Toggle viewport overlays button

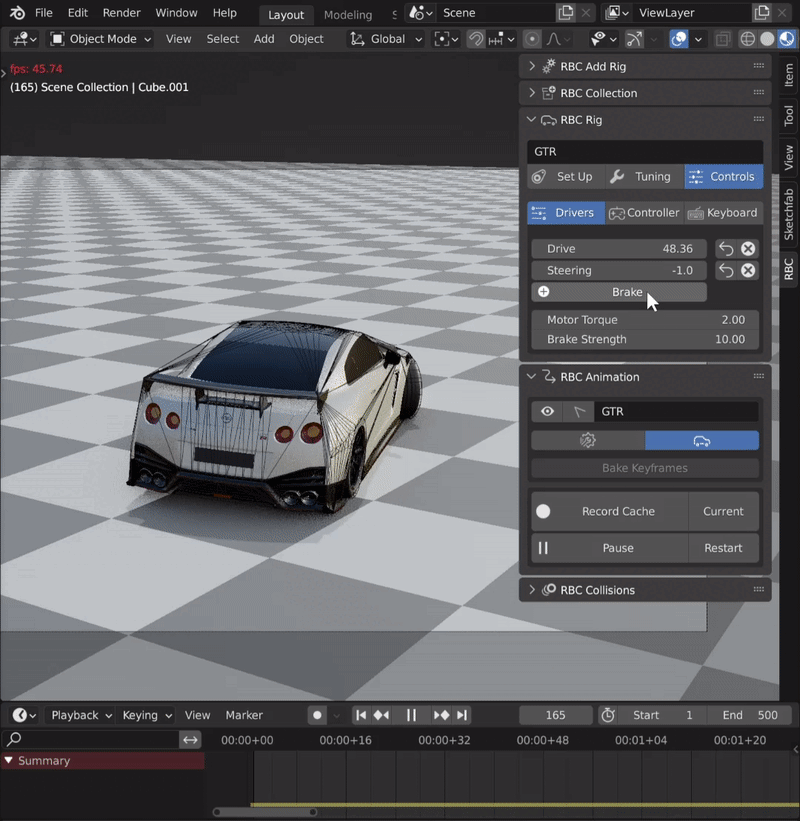coord(679,39)
